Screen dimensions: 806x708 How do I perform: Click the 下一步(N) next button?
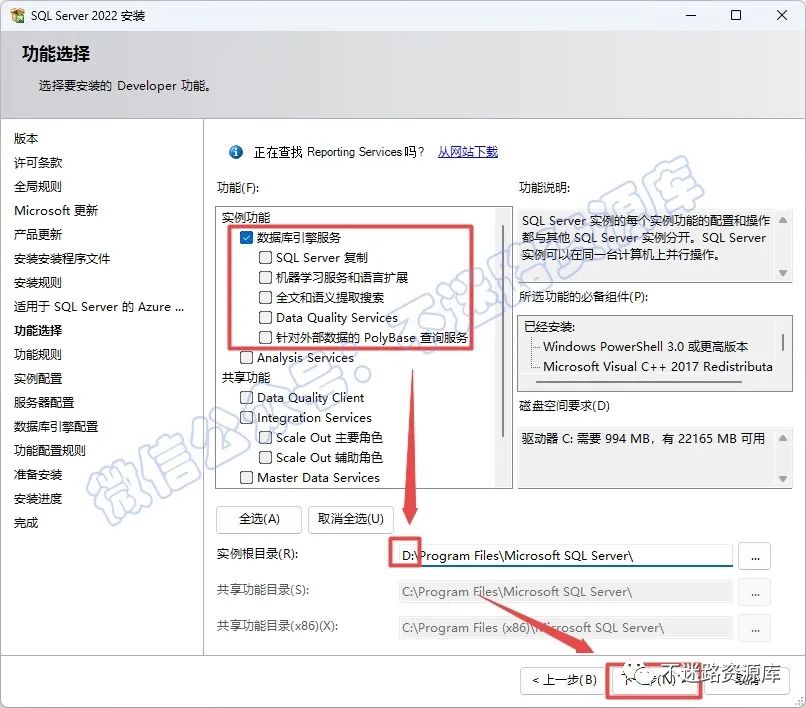coord(654,680)
